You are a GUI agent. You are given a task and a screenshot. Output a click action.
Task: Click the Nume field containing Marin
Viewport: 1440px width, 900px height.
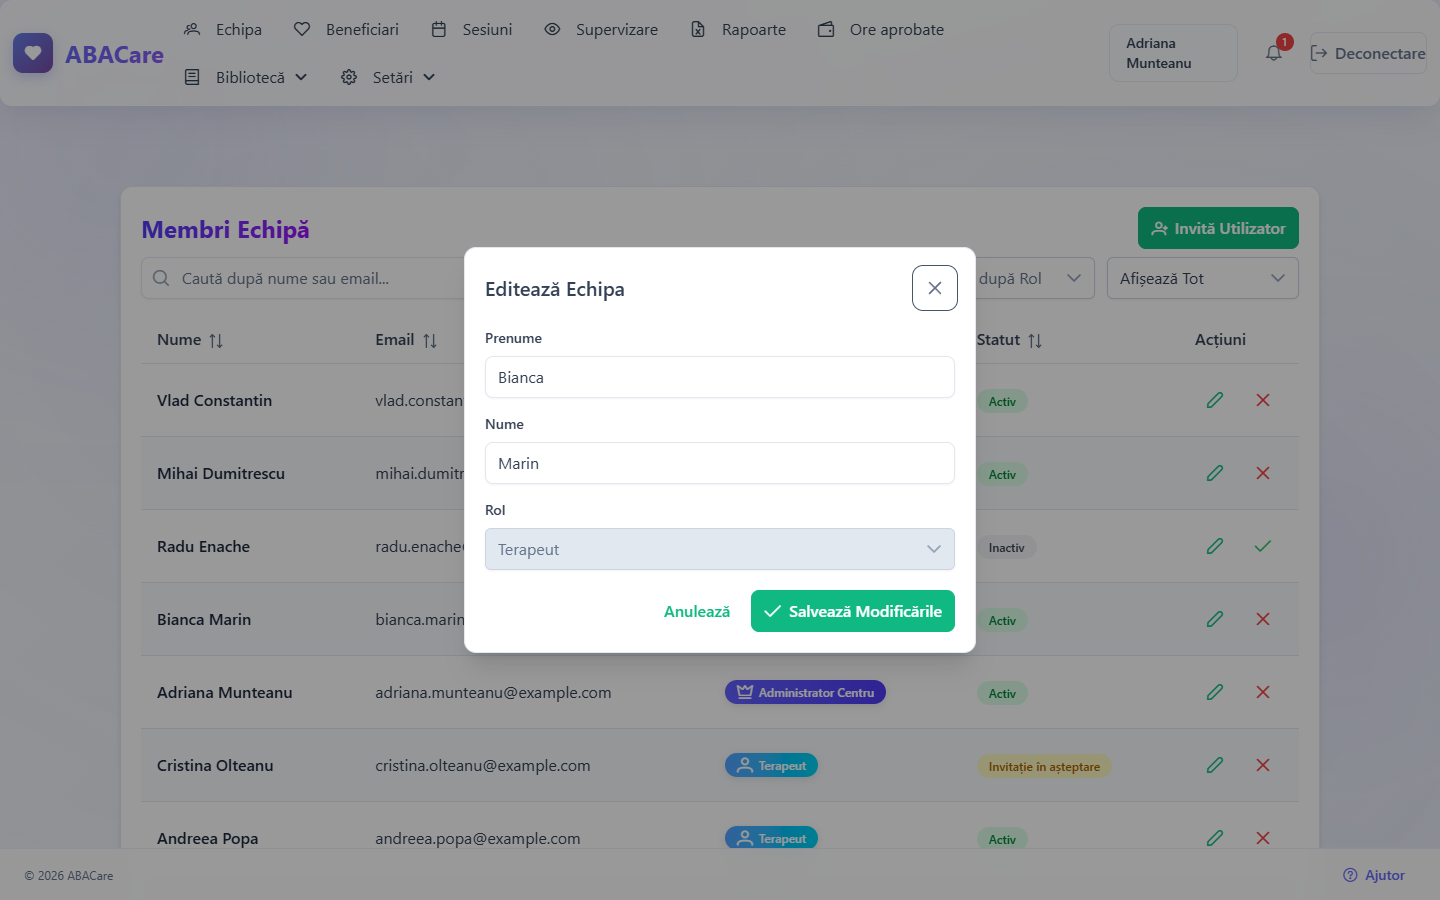click(720, 463)
